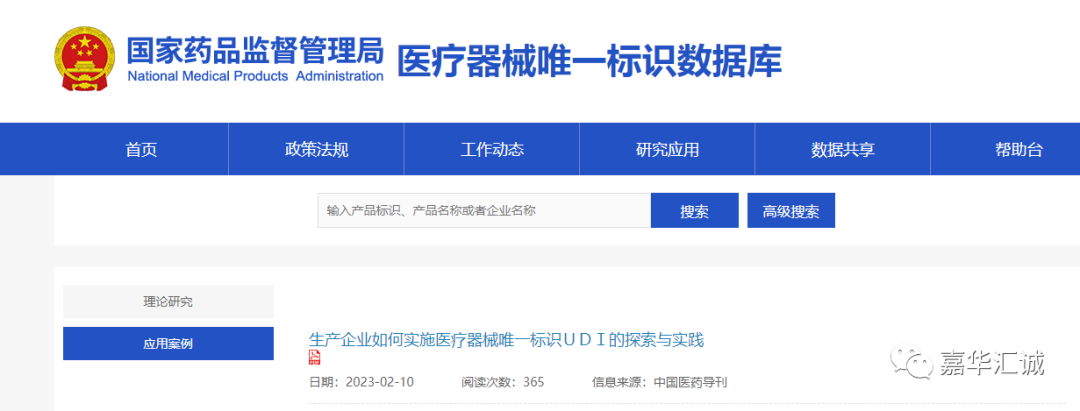The height and width of the screenshot is (411, 1080).
Task: Open the 政策法规 navigation item
Action: (x=316, y=150)
